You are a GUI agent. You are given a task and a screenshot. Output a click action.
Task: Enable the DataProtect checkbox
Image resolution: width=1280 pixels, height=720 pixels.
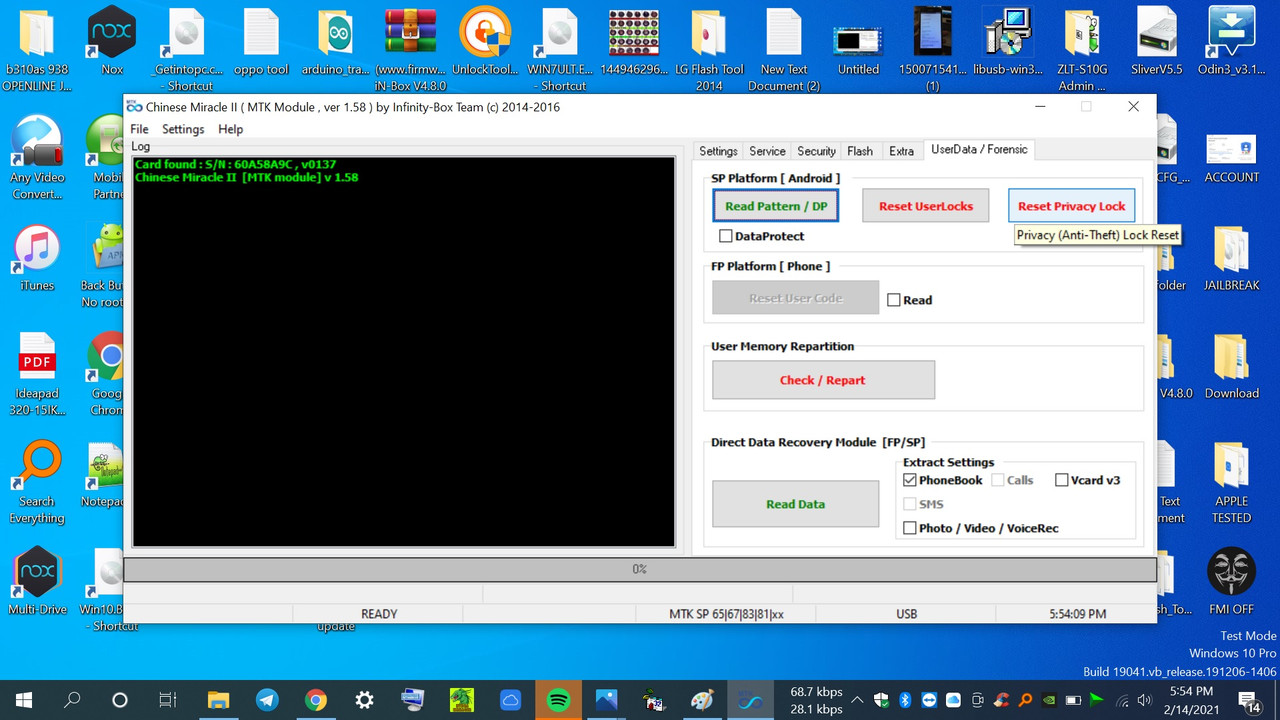725,236
